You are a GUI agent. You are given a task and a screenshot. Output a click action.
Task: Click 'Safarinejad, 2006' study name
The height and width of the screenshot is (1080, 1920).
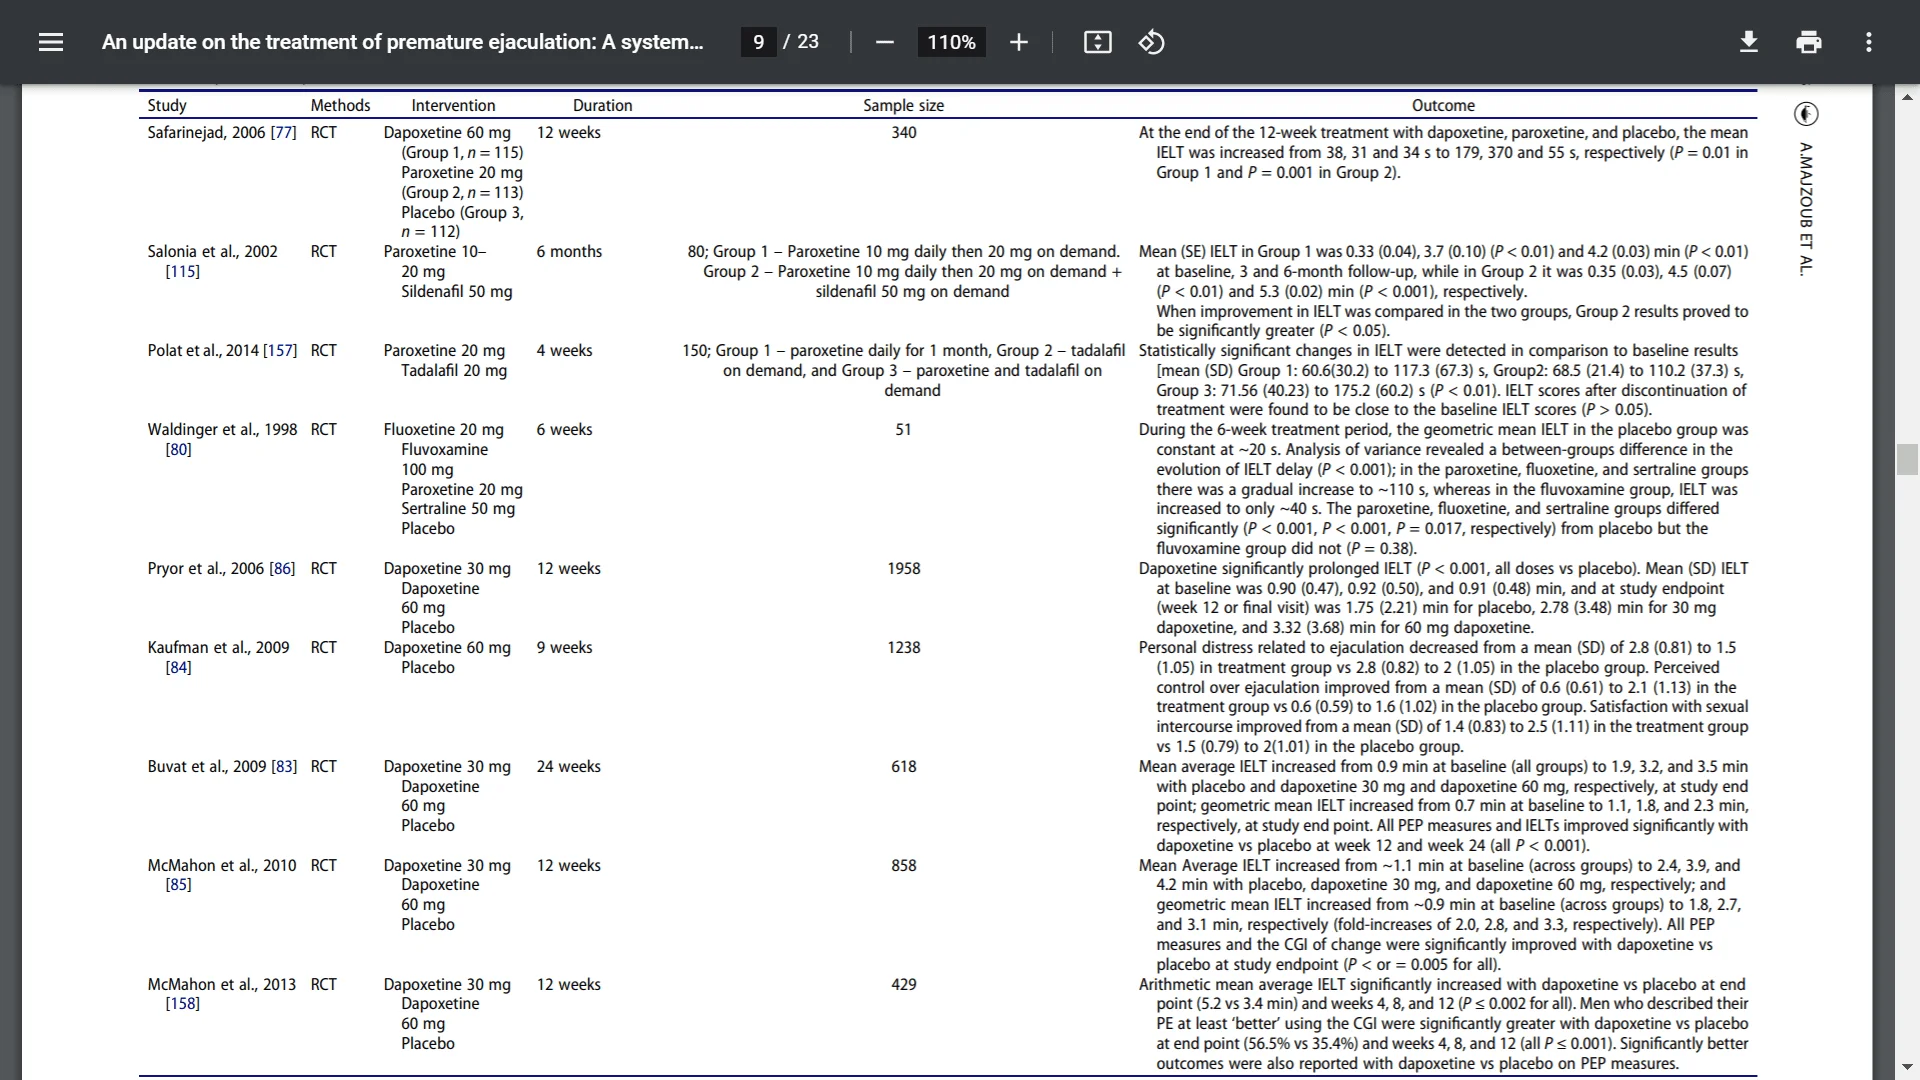[206, 133]
